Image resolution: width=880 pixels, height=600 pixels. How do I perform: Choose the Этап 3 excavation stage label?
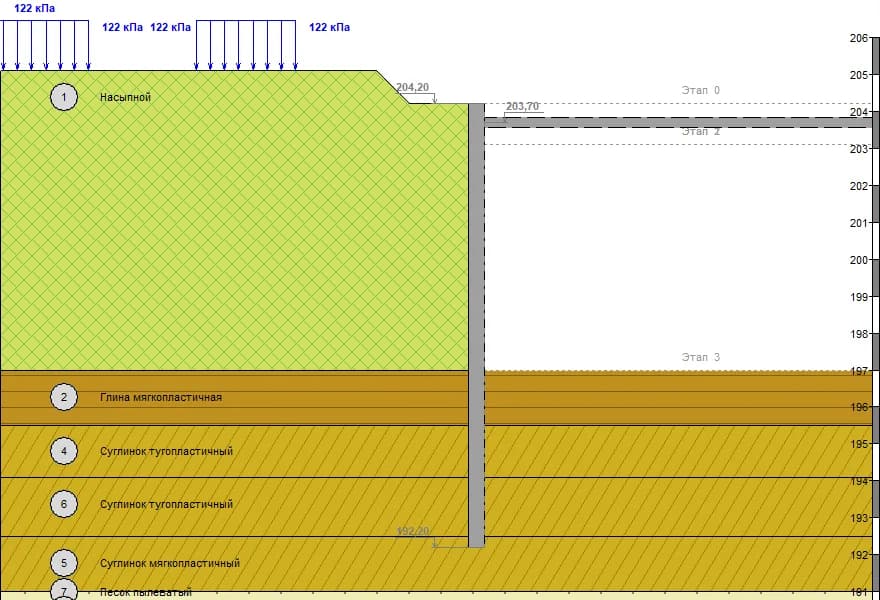(700, 357)
